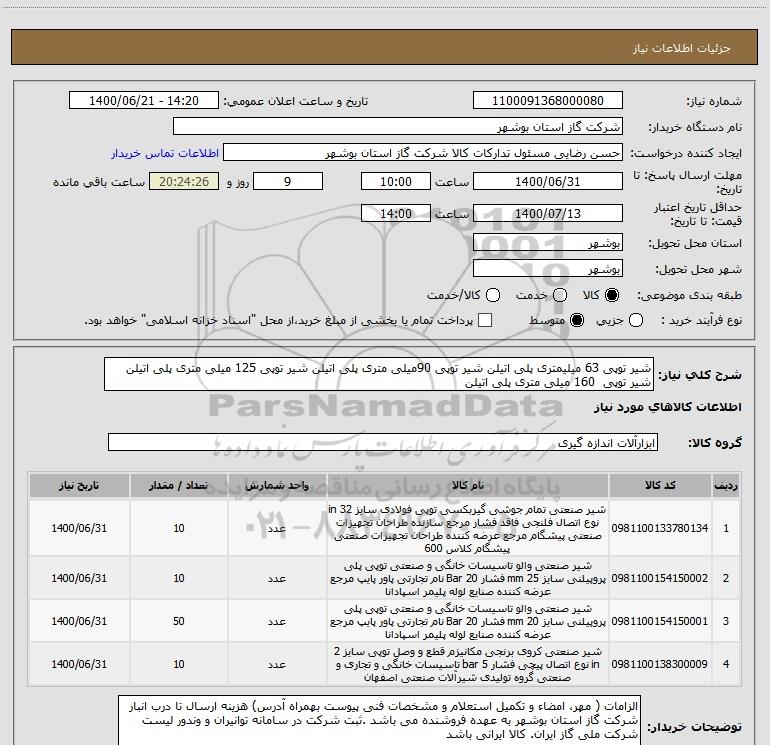
Task: Select the کالا radio button
Action: pos(612,295)
